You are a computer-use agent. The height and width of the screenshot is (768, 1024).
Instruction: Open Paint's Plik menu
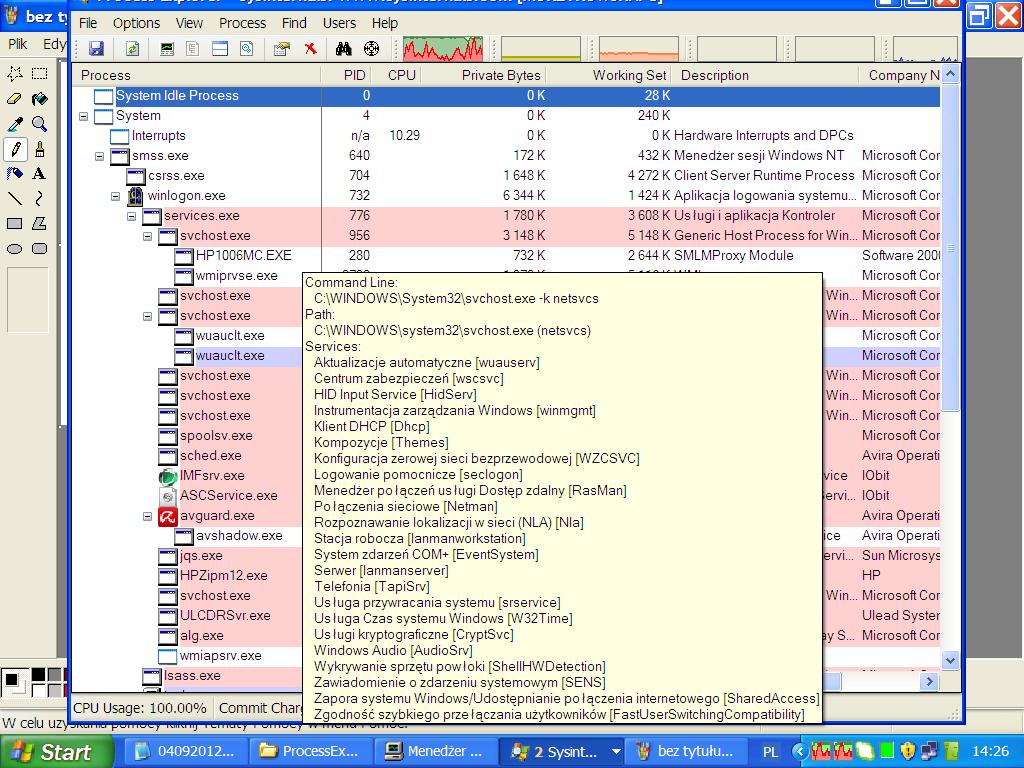tap(18, 44)
